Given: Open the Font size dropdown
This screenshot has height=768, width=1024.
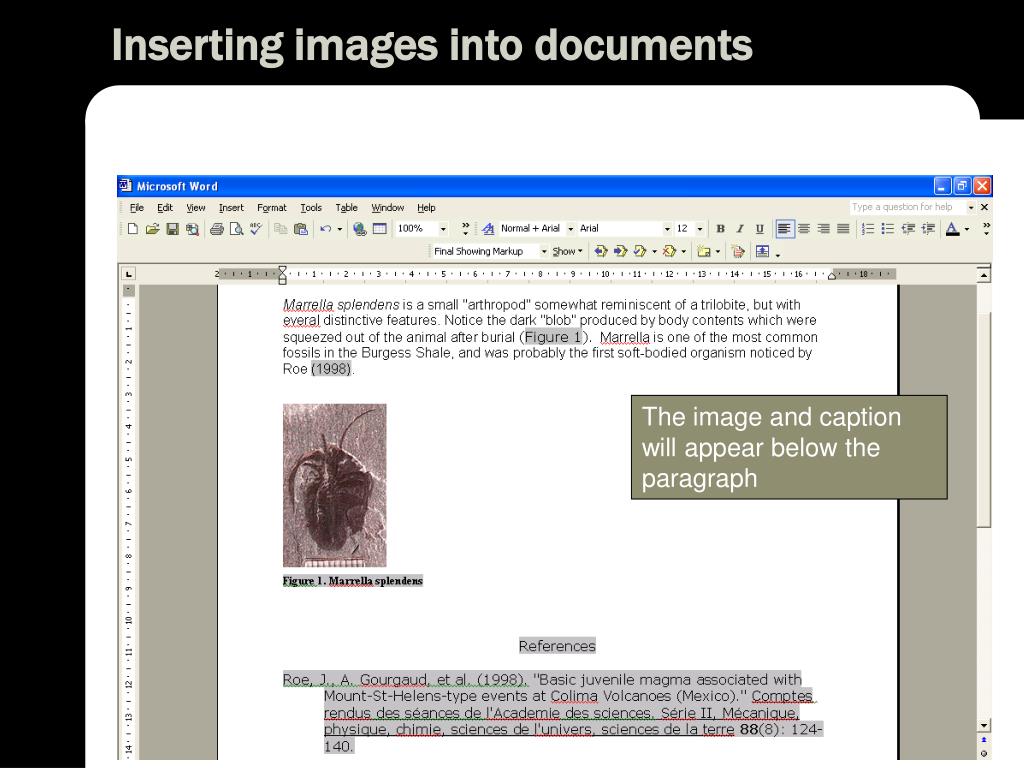Looking at the screenshot, I should tap(699, 229).
